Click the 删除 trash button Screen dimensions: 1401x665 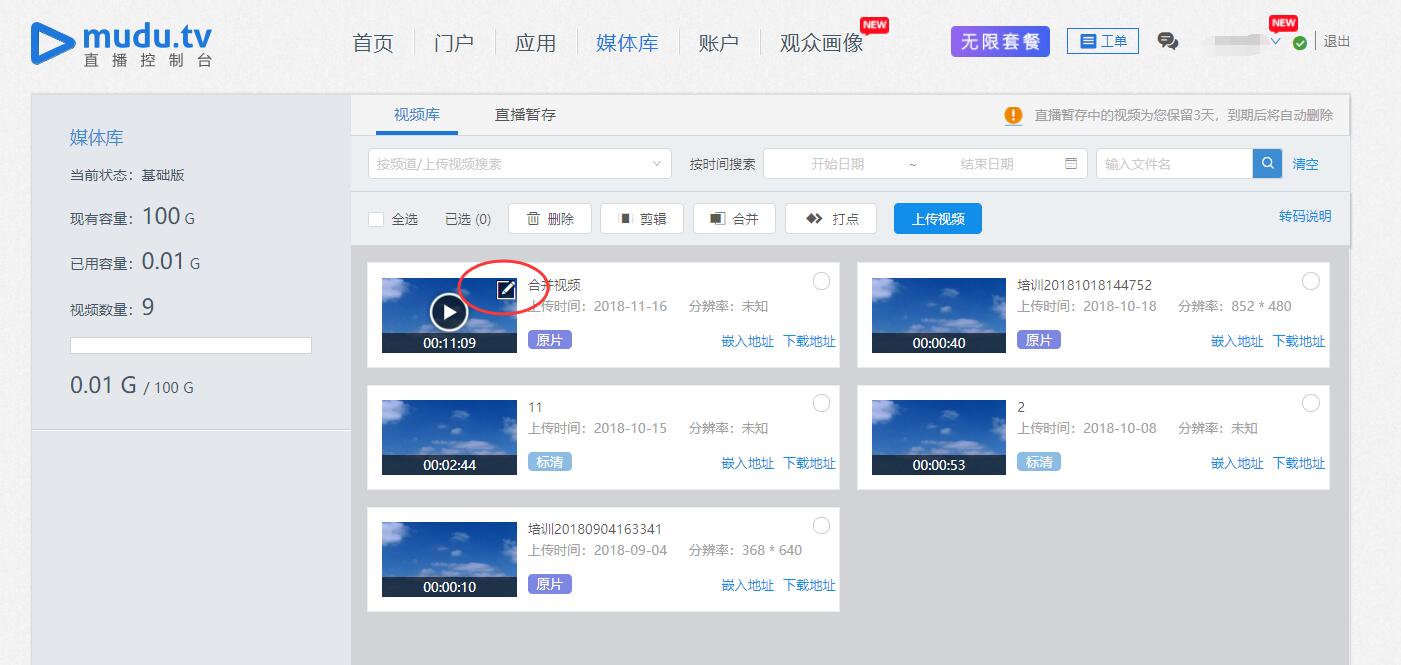click(550, 218)
